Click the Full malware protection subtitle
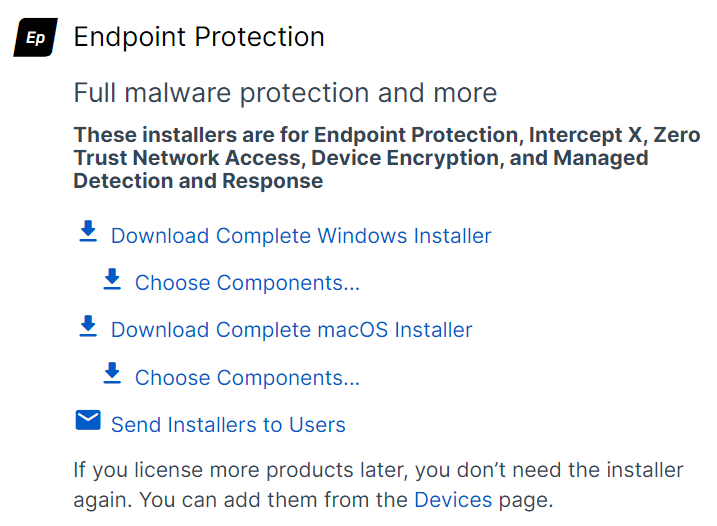 (285, 94)
